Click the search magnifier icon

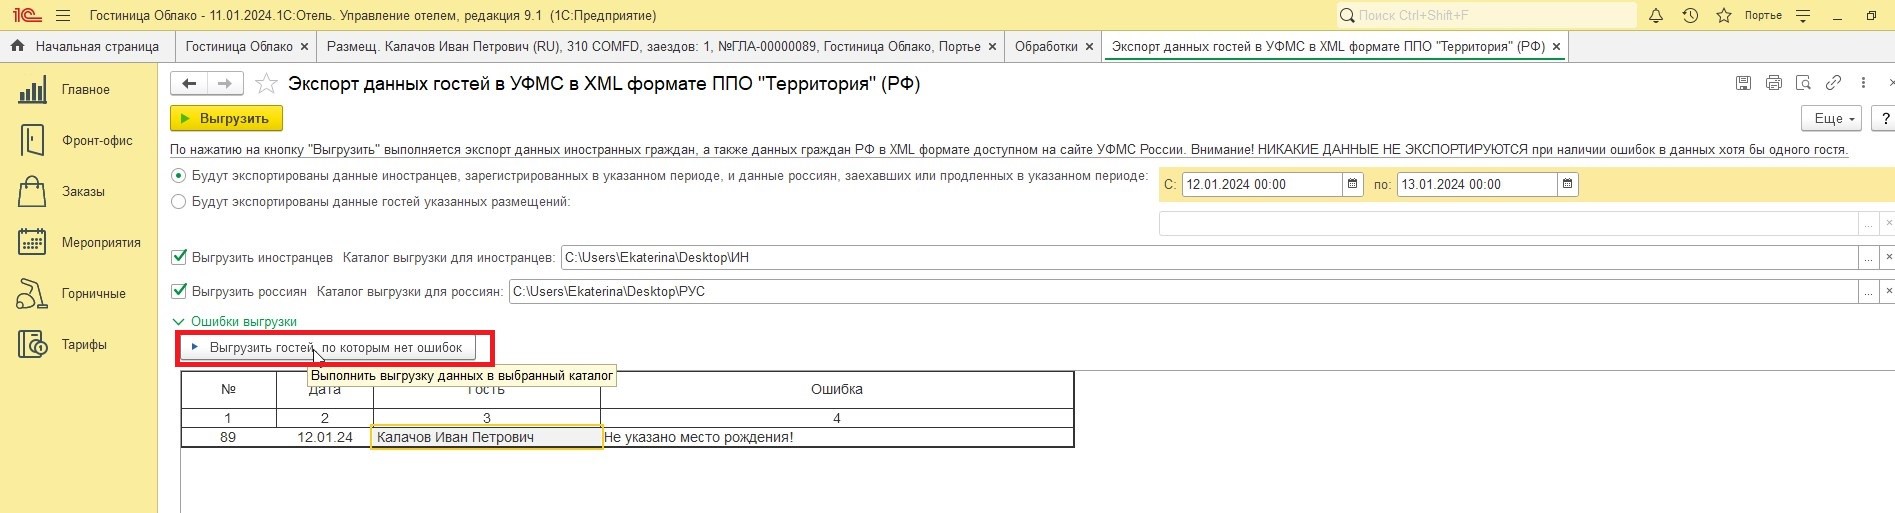pos(1347,15)
